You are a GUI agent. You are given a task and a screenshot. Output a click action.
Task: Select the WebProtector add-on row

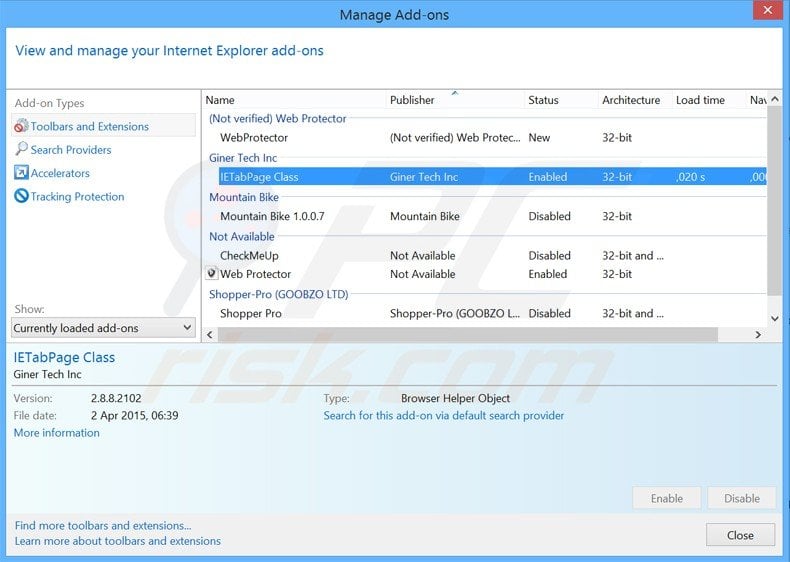point(485,138)
